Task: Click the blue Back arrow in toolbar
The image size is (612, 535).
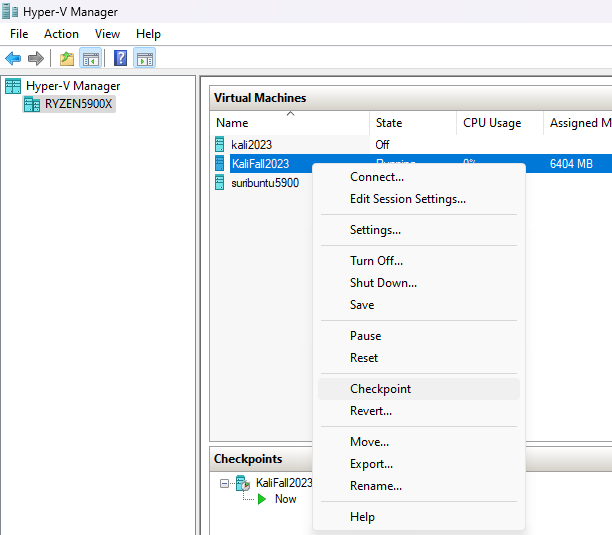Action: 13,59
